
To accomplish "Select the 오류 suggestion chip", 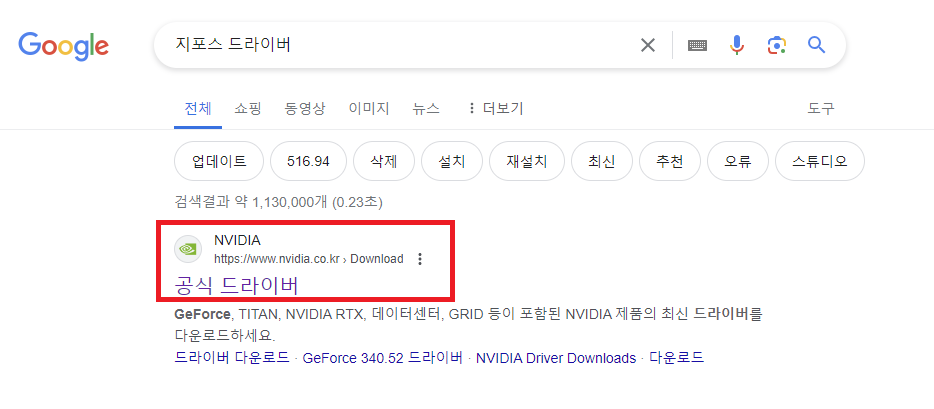I will 737,161.
